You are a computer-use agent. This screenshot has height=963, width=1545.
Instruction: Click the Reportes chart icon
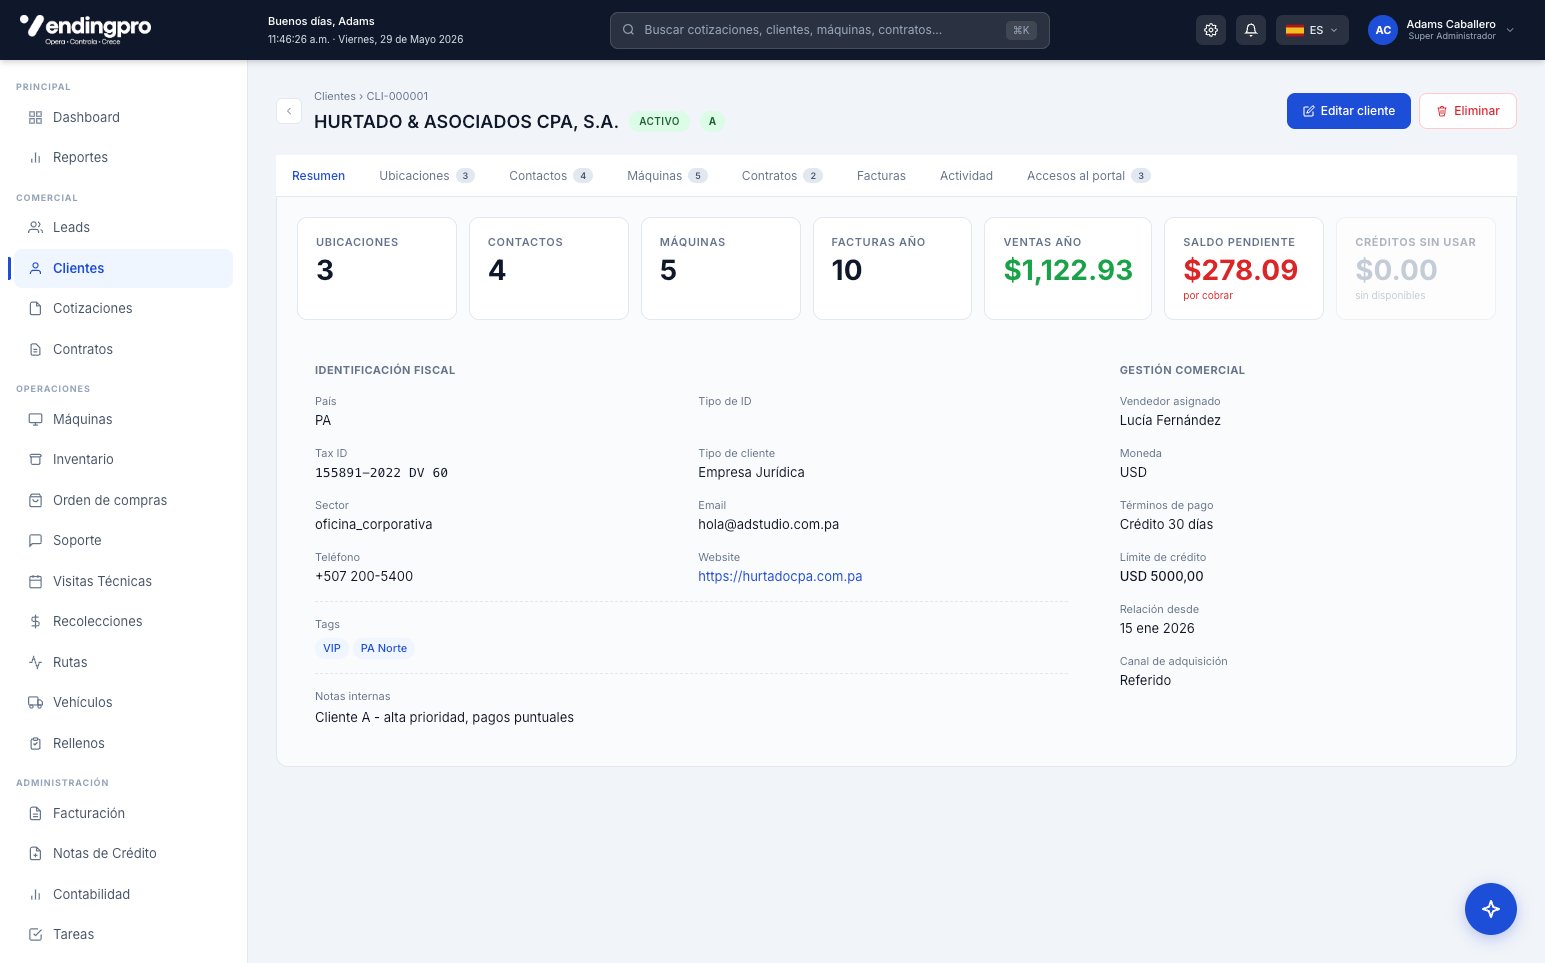pos(35,157)
